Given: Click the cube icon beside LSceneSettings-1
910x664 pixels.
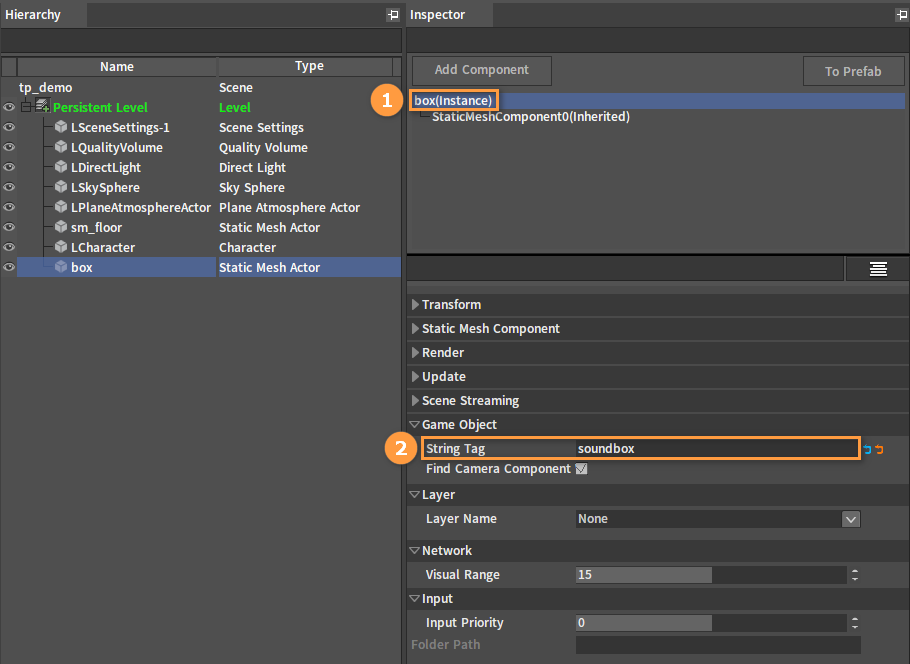Looking at the screenshot, I should coord(61,127).
